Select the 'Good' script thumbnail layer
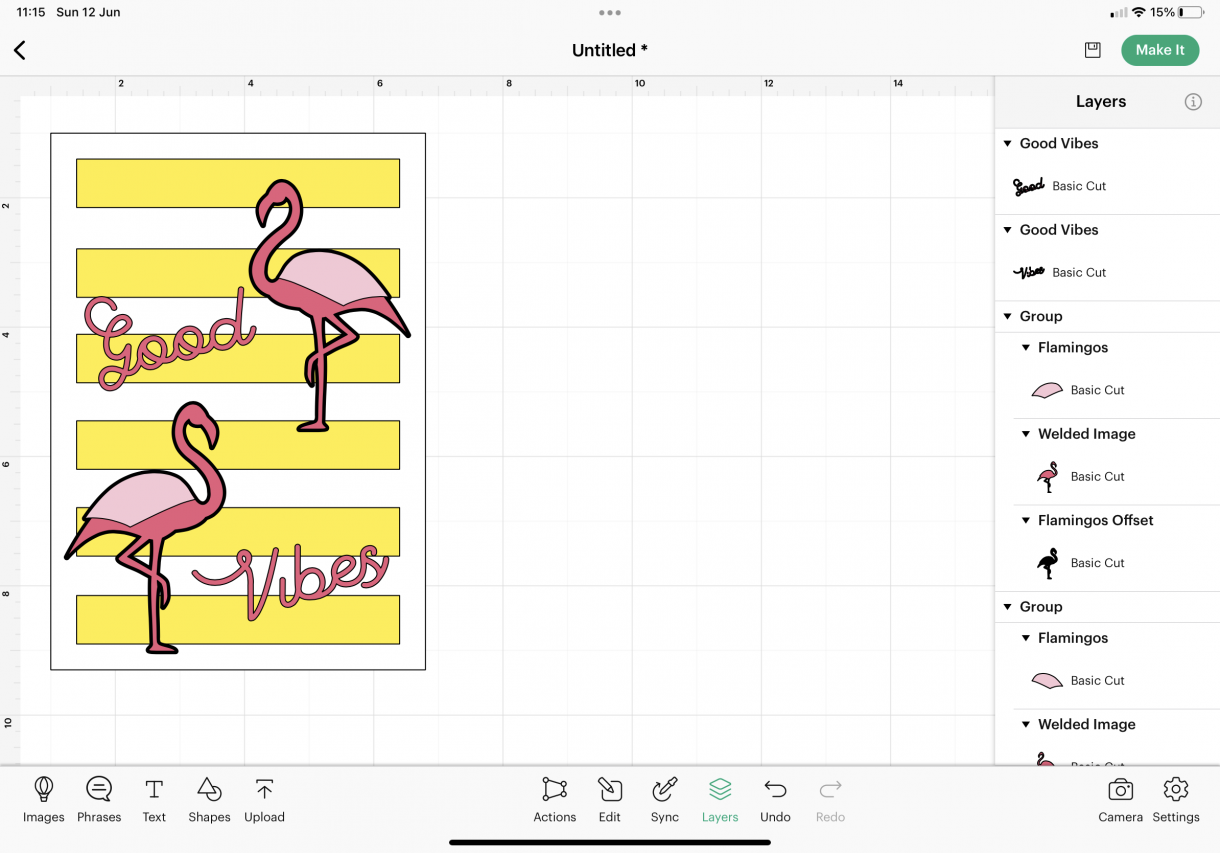Viewport: 1220px width, 853px height. point(1029,186)
